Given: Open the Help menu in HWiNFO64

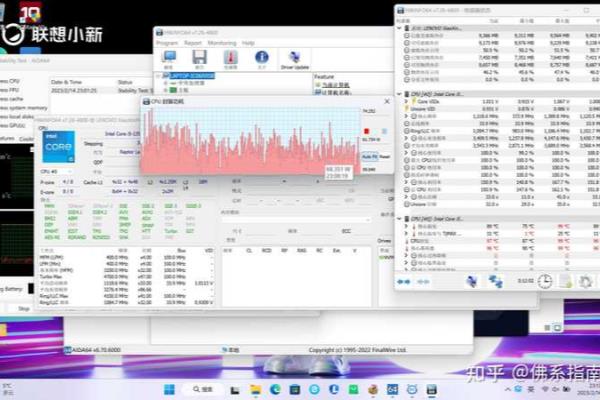Looking at the screenshot, I should click(x=248, y=43).
